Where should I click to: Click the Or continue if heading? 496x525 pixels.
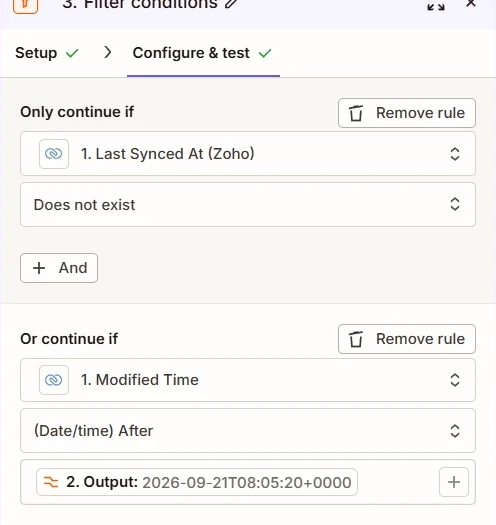coord(69,339)
